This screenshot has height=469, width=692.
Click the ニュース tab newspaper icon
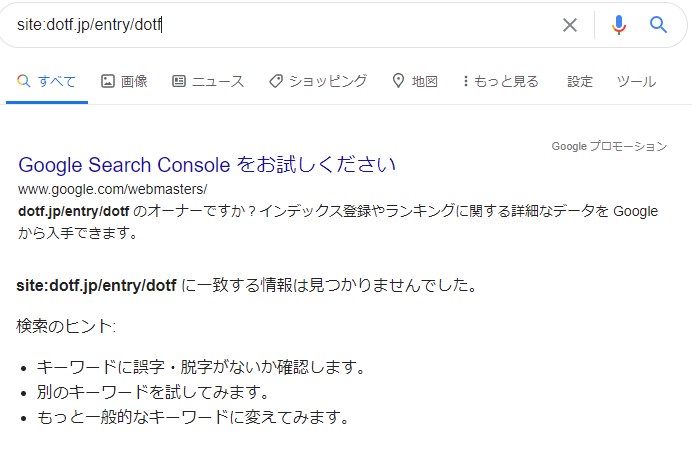pos(179,81)
